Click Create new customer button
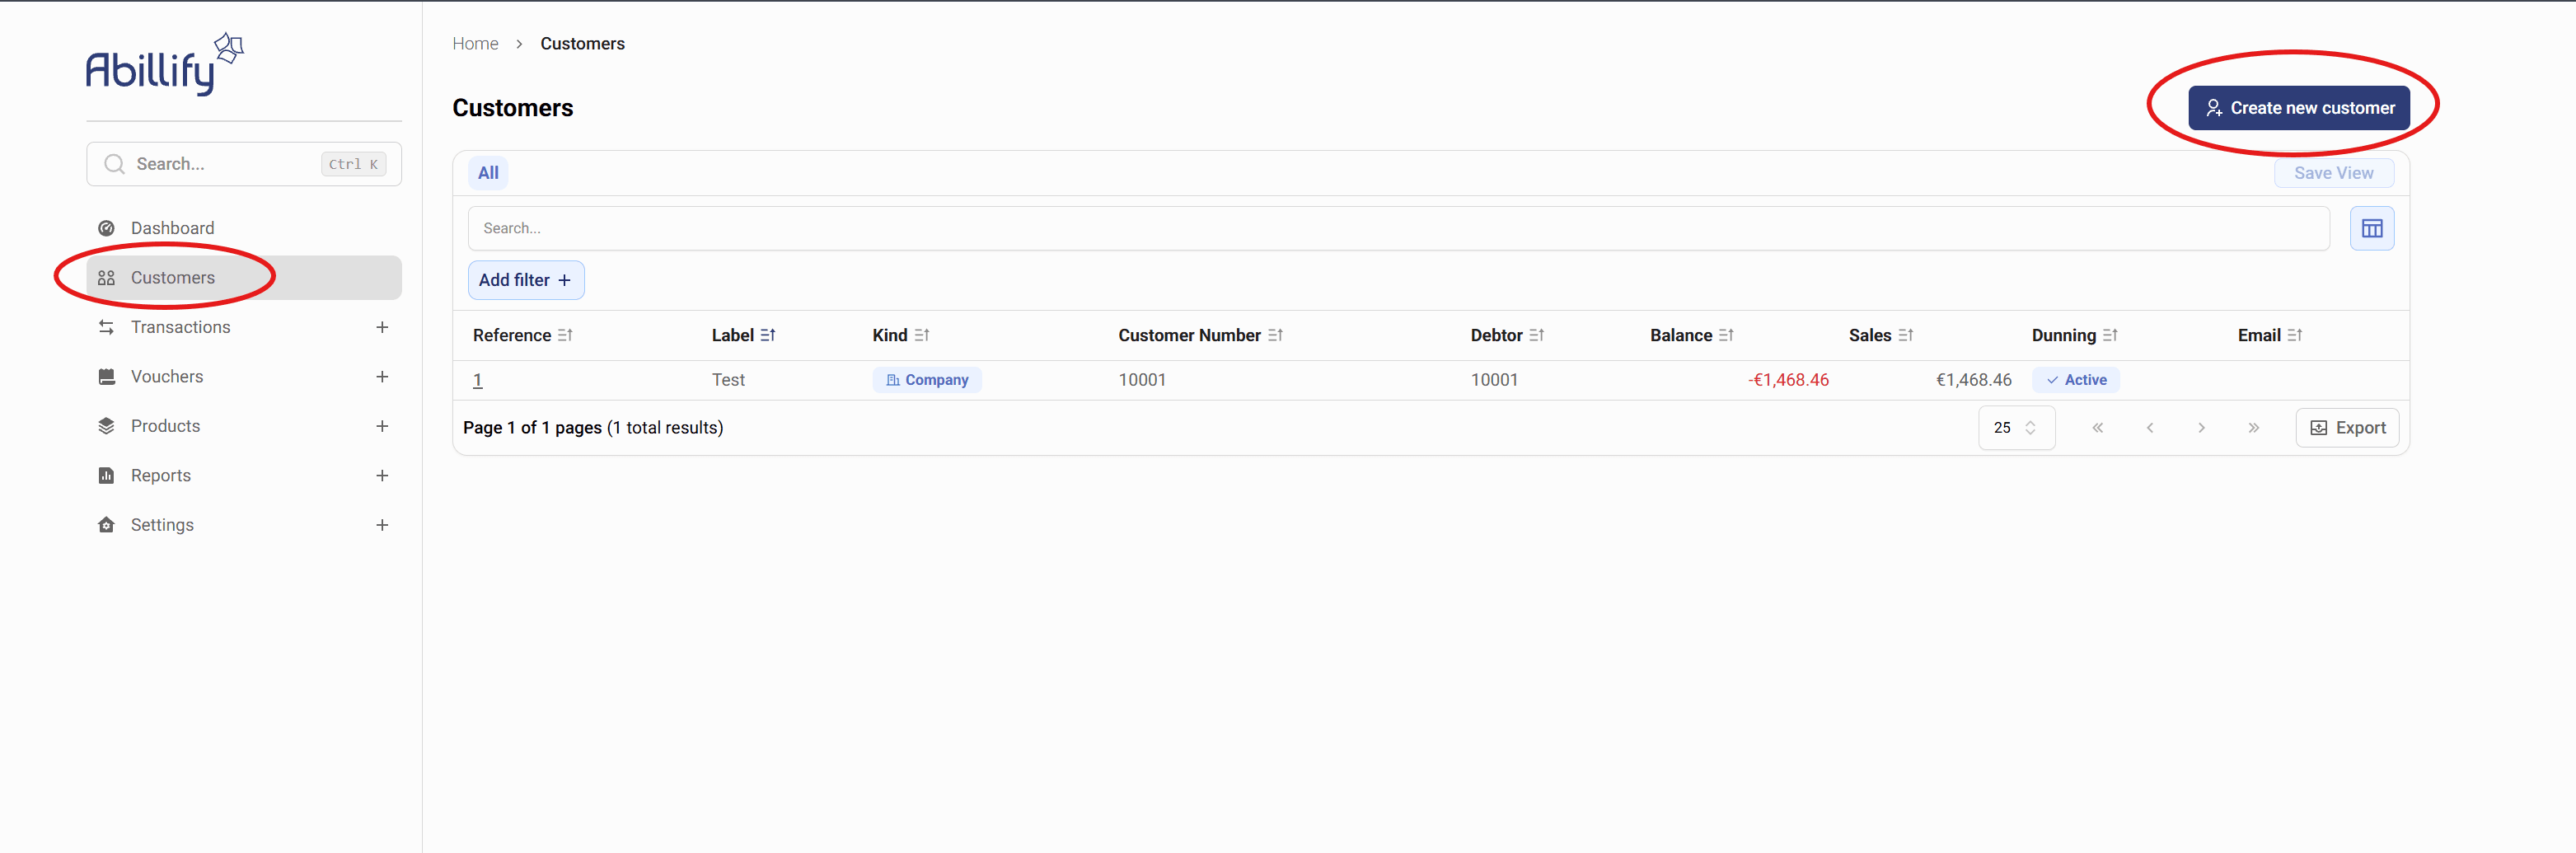This screenshot has width=2576, height=853. click(2298, 108)
